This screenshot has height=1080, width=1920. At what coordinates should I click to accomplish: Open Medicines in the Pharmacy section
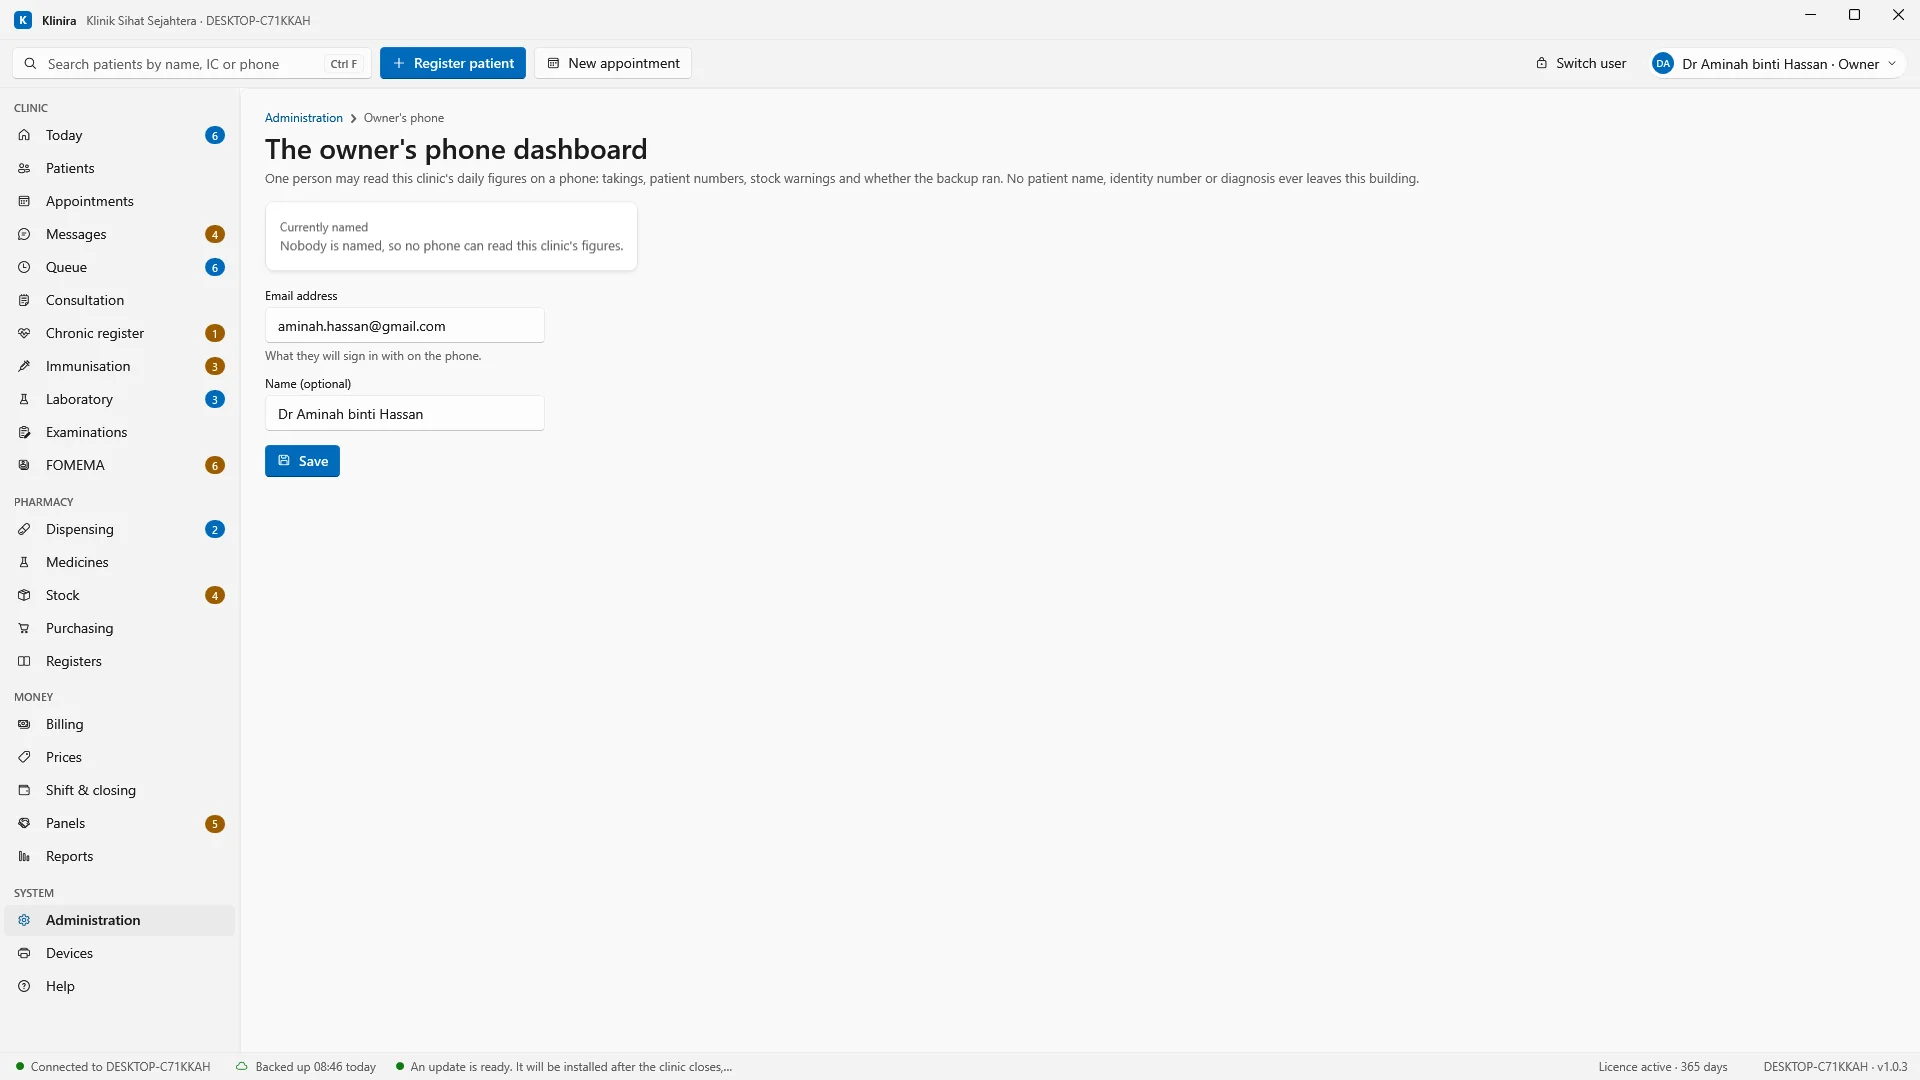click(x=119, y=562)
